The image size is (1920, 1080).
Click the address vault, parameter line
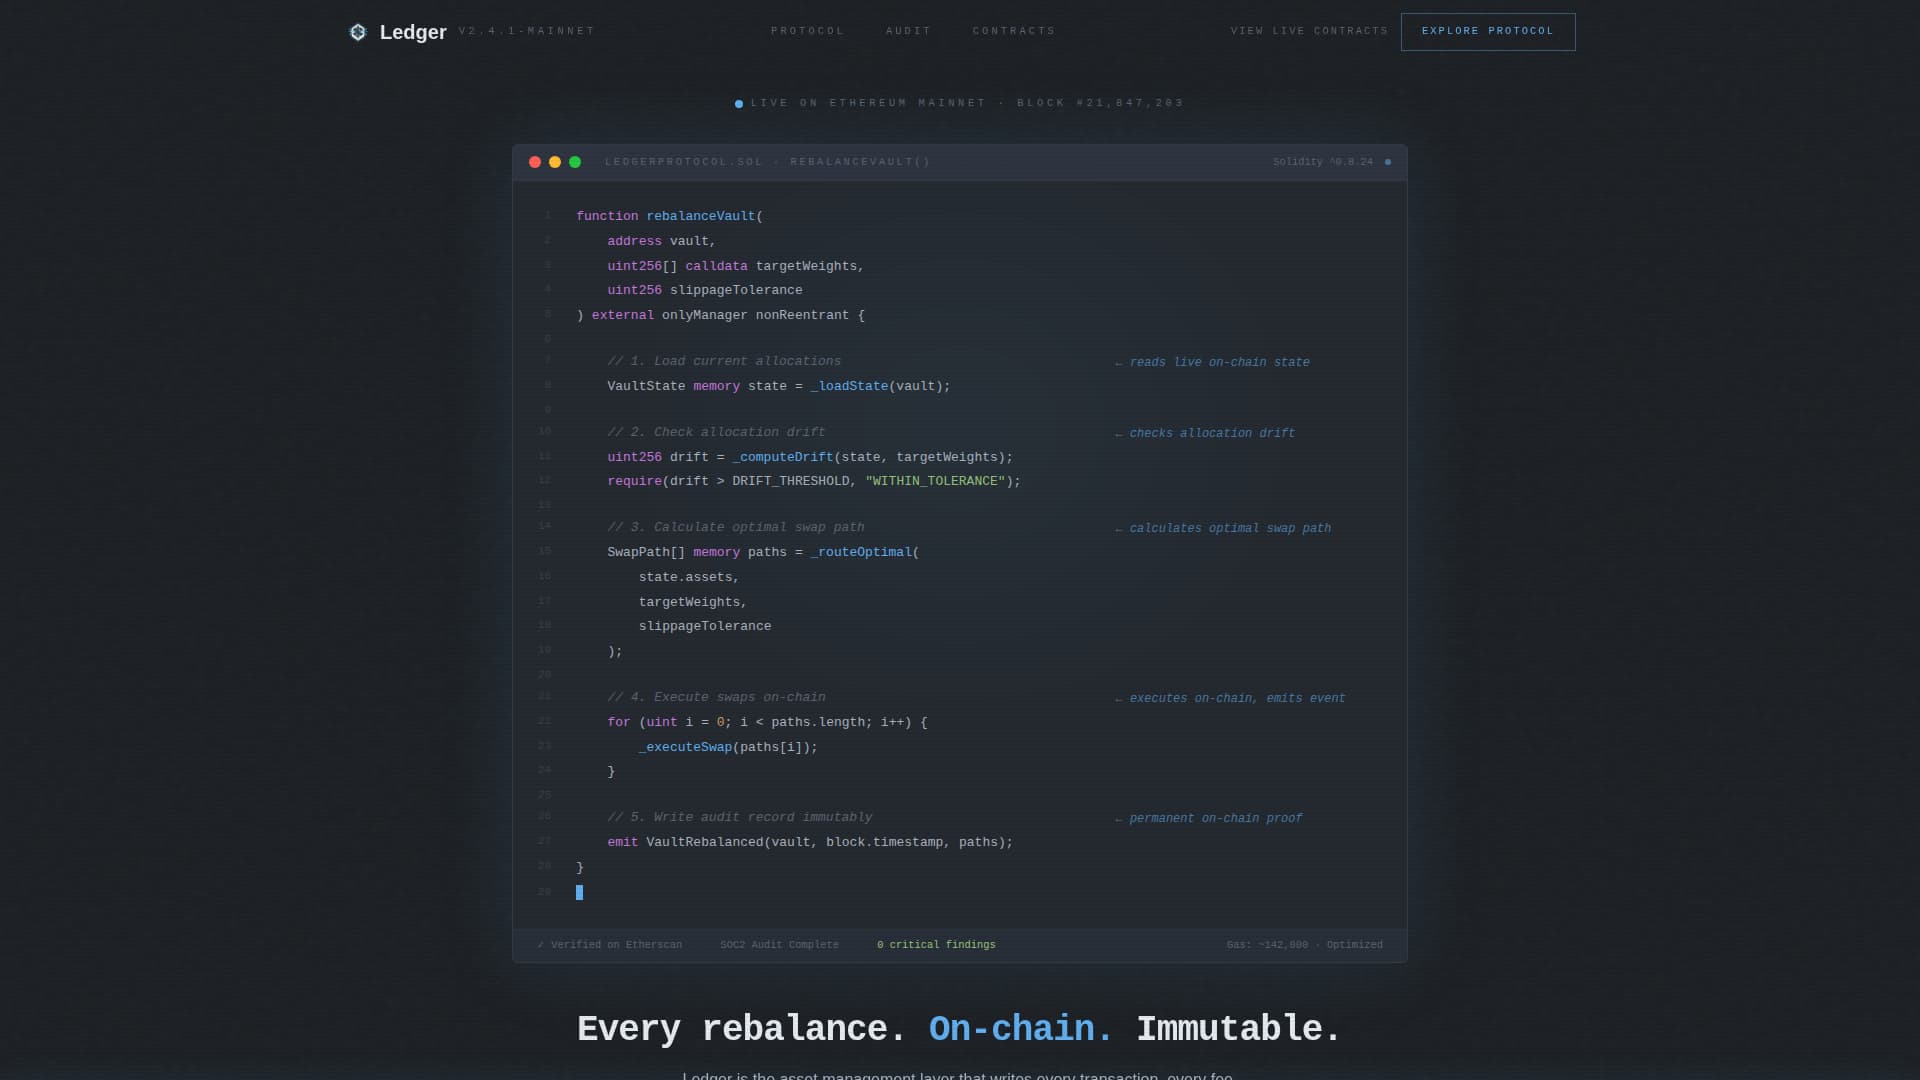[661, 241]
